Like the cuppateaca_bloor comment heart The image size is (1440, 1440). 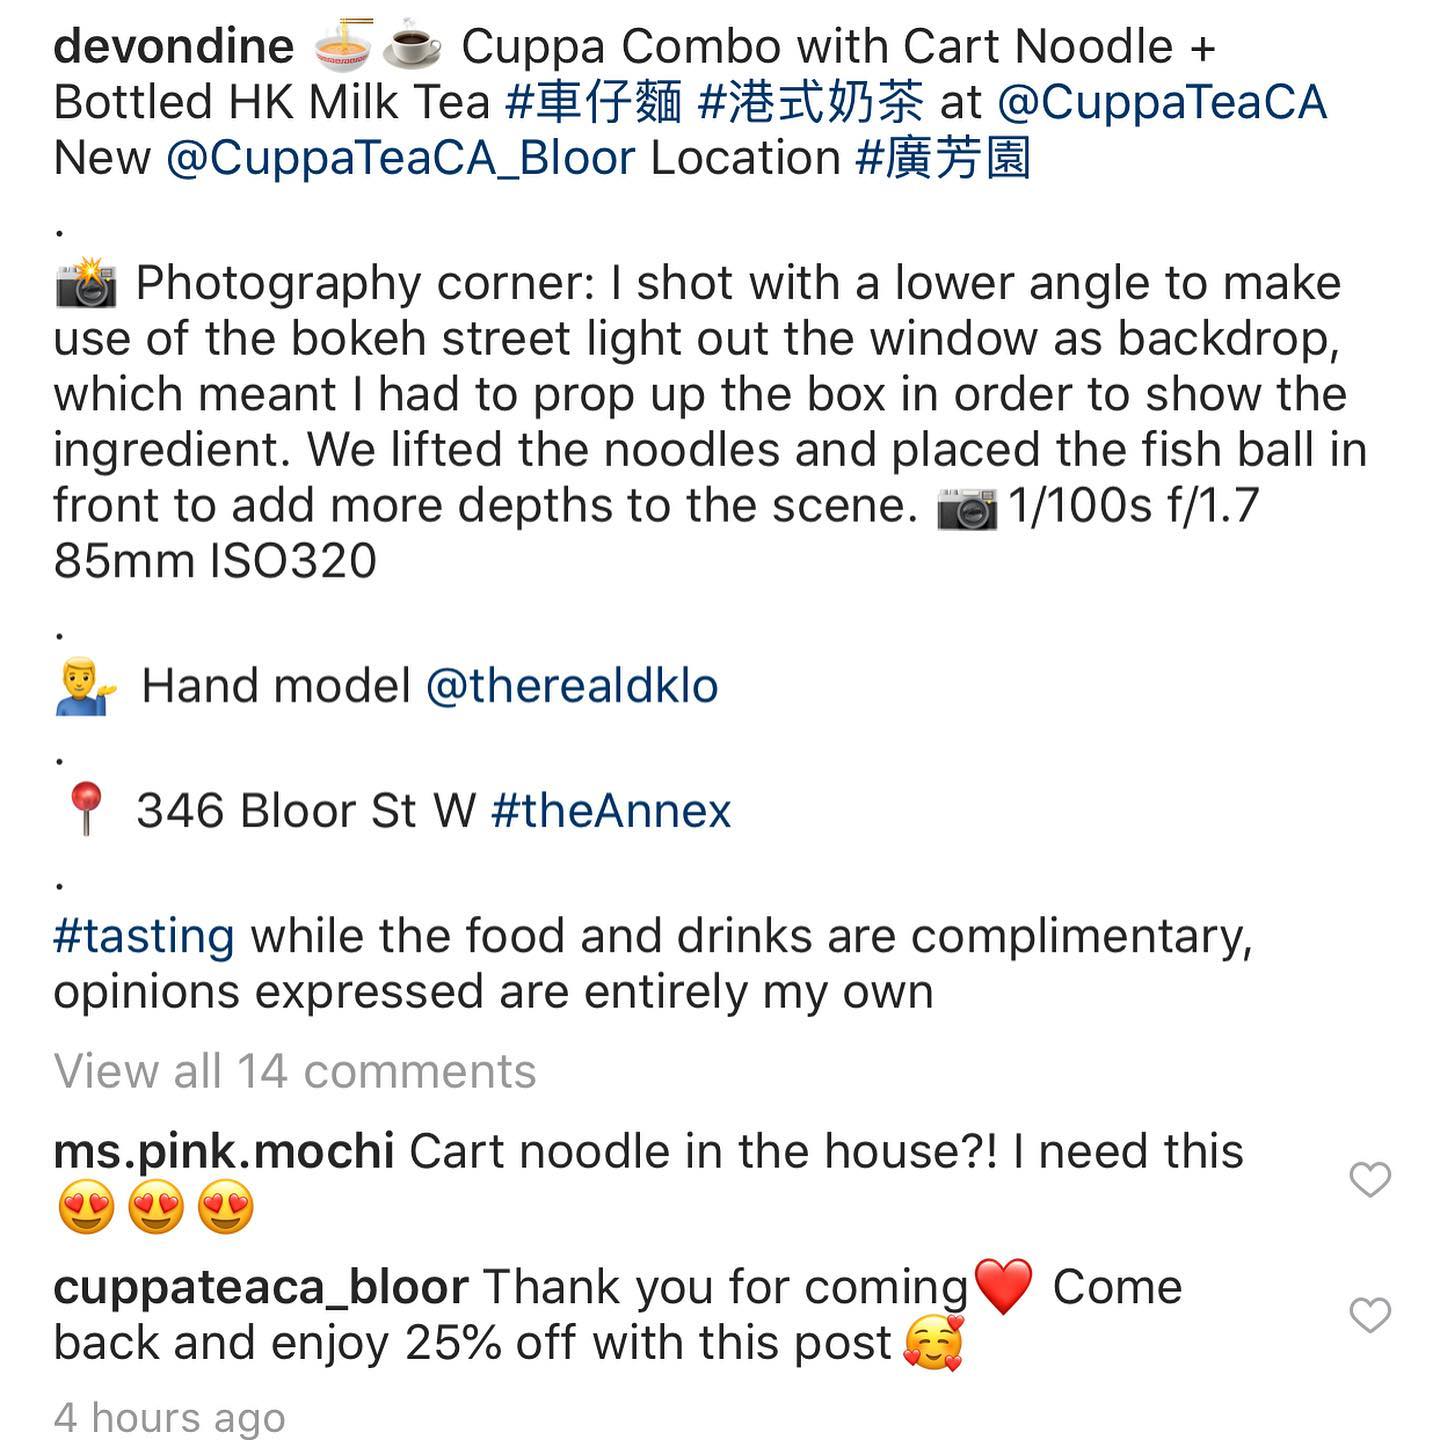pyautogui.click(x=1369, y=1315)
